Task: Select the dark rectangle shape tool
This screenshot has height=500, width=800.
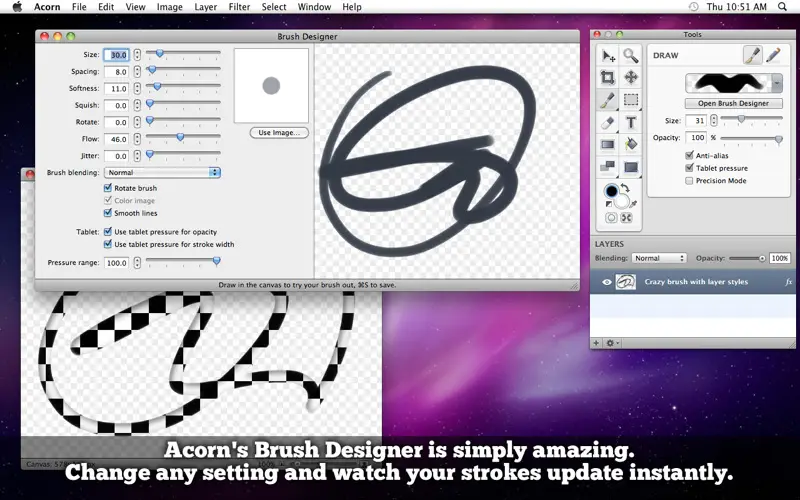Action: coord(631,167)
